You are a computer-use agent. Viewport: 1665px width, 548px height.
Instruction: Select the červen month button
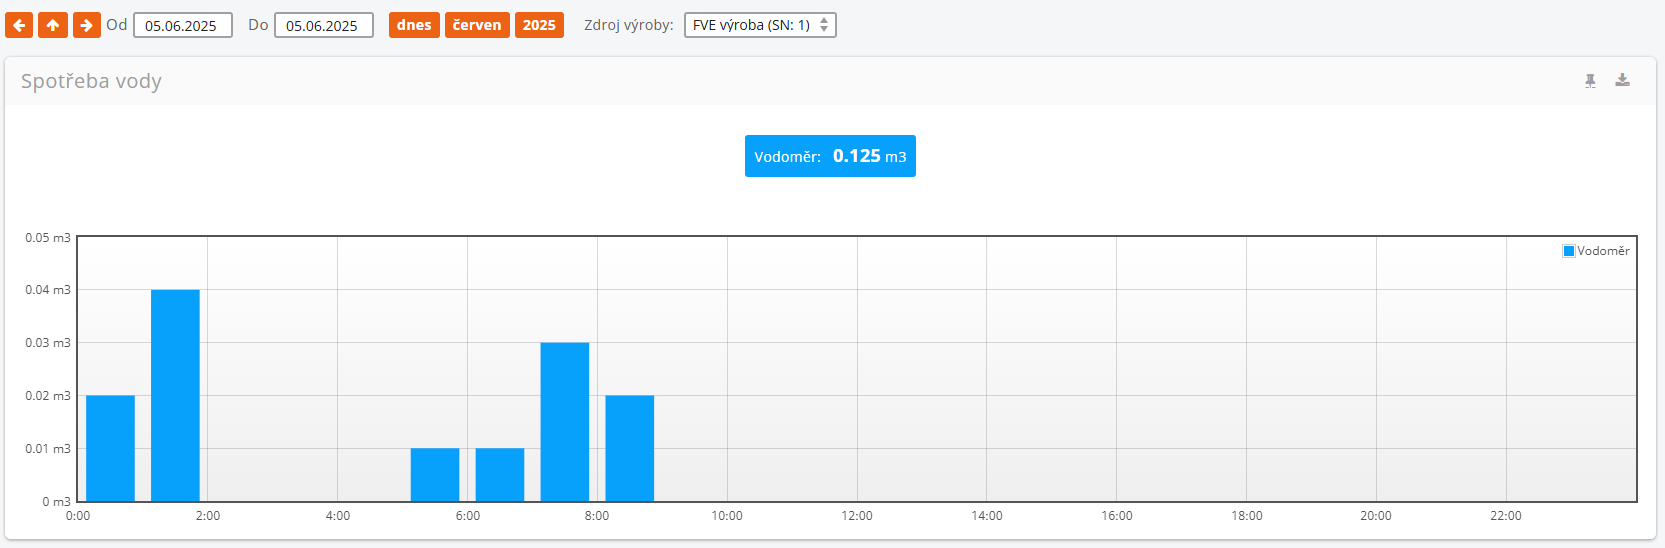point(477,25)
